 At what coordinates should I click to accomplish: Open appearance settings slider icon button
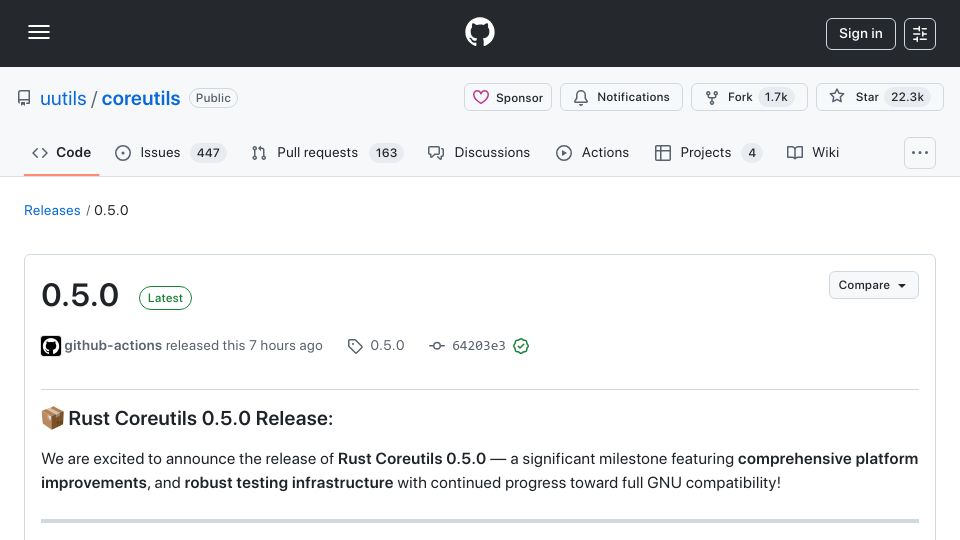click(x=920, y=34)
